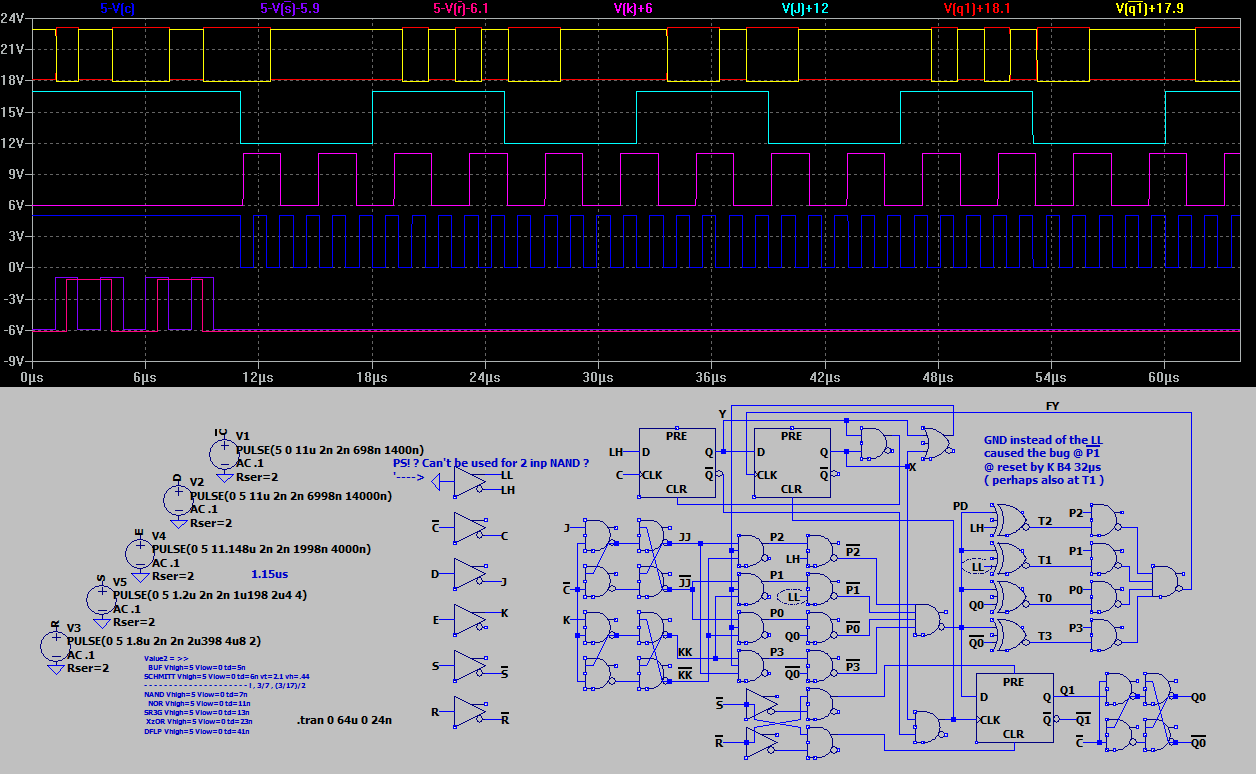Click the 5-V(c) trace label
1256x774 pixels.
click(119, 9)
